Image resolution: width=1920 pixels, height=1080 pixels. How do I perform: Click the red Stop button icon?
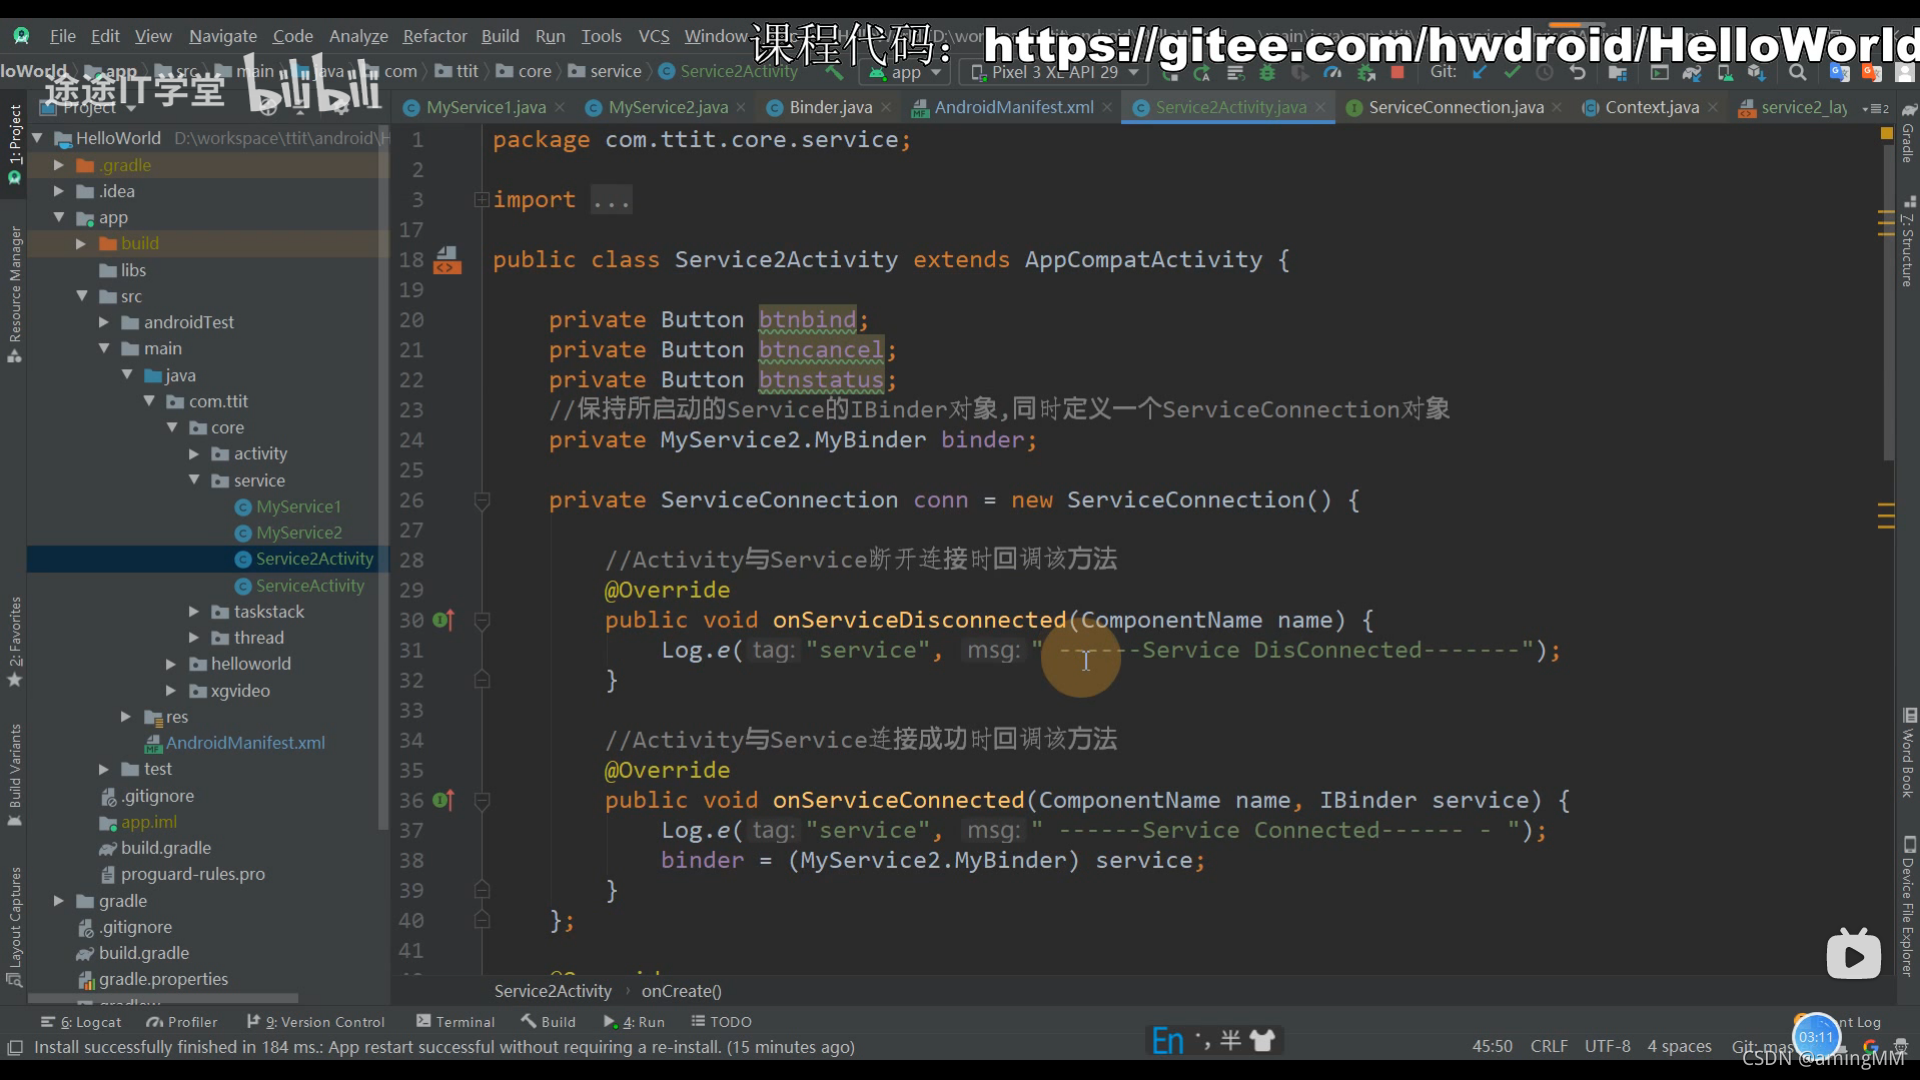[x=1397, y=72]
